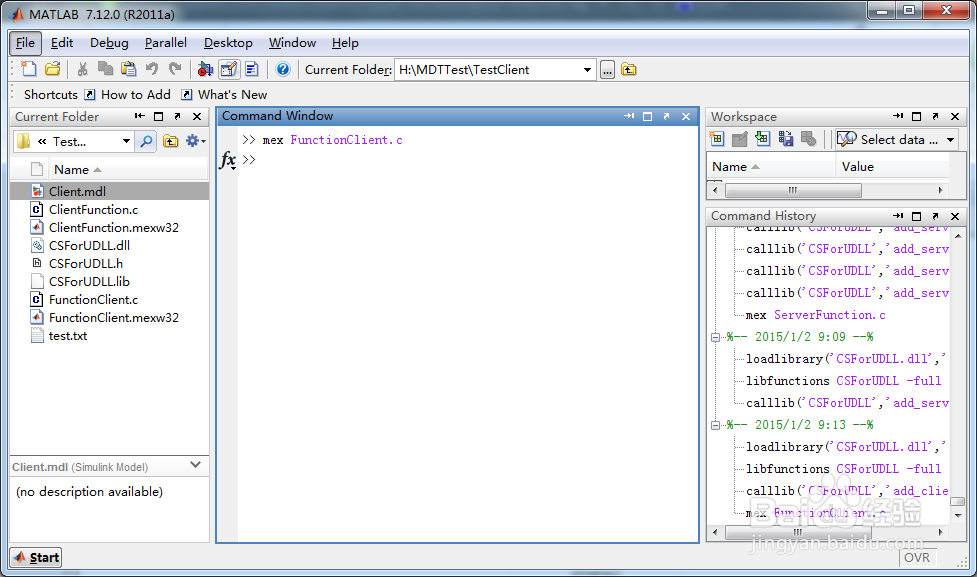The width and height of the screenshot is (977, 577).
Task: Open the Test... folder path dropdown arrow
Action: [126, 141]
